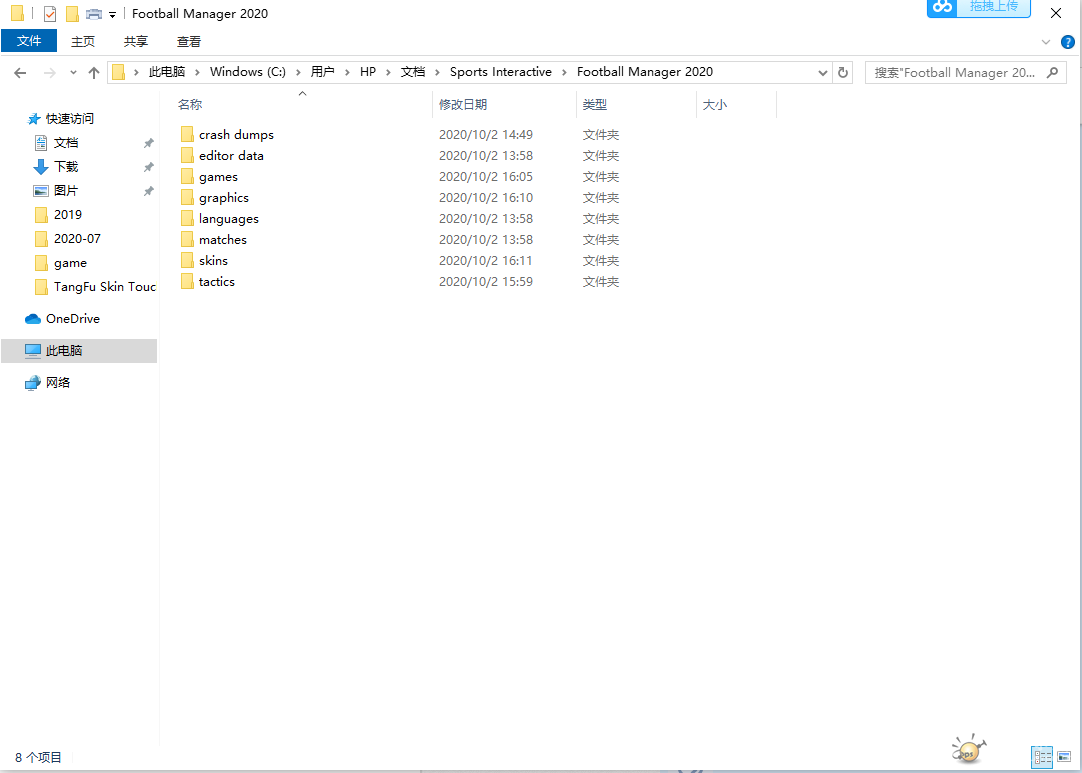Open the Explorer help icon

(x=1067, y=42)
